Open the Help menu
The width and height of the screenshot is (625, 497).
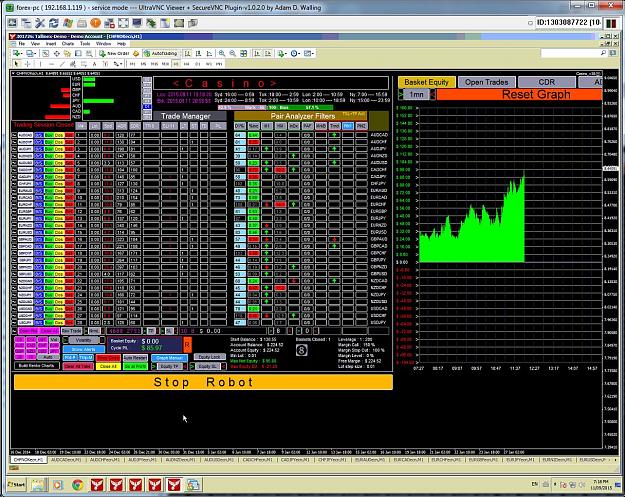click(122, 43)
